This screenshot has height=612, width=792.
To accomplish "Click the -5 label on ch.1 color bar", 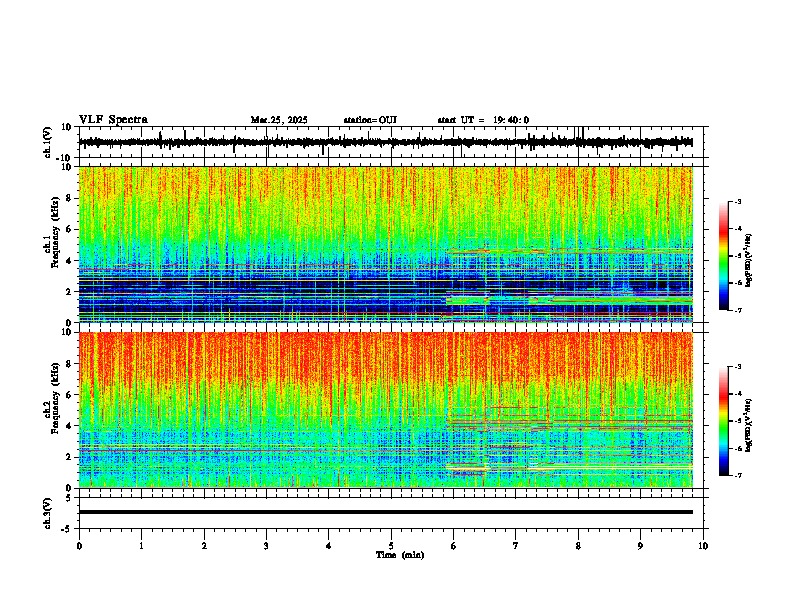I will (x=738, y=256).
